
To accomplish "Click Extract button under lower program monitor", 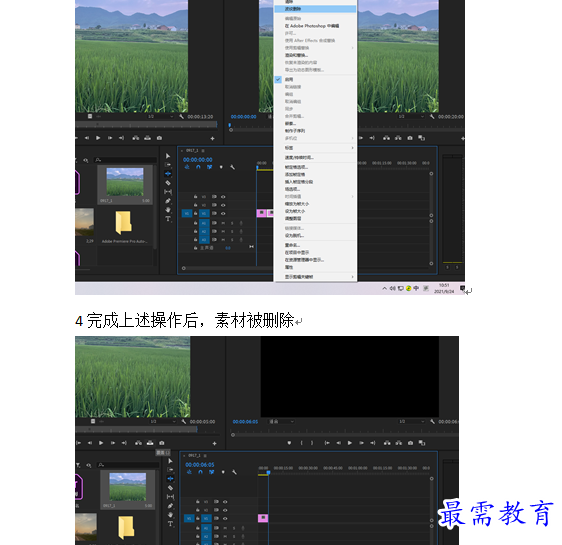I will click(399, 443).
